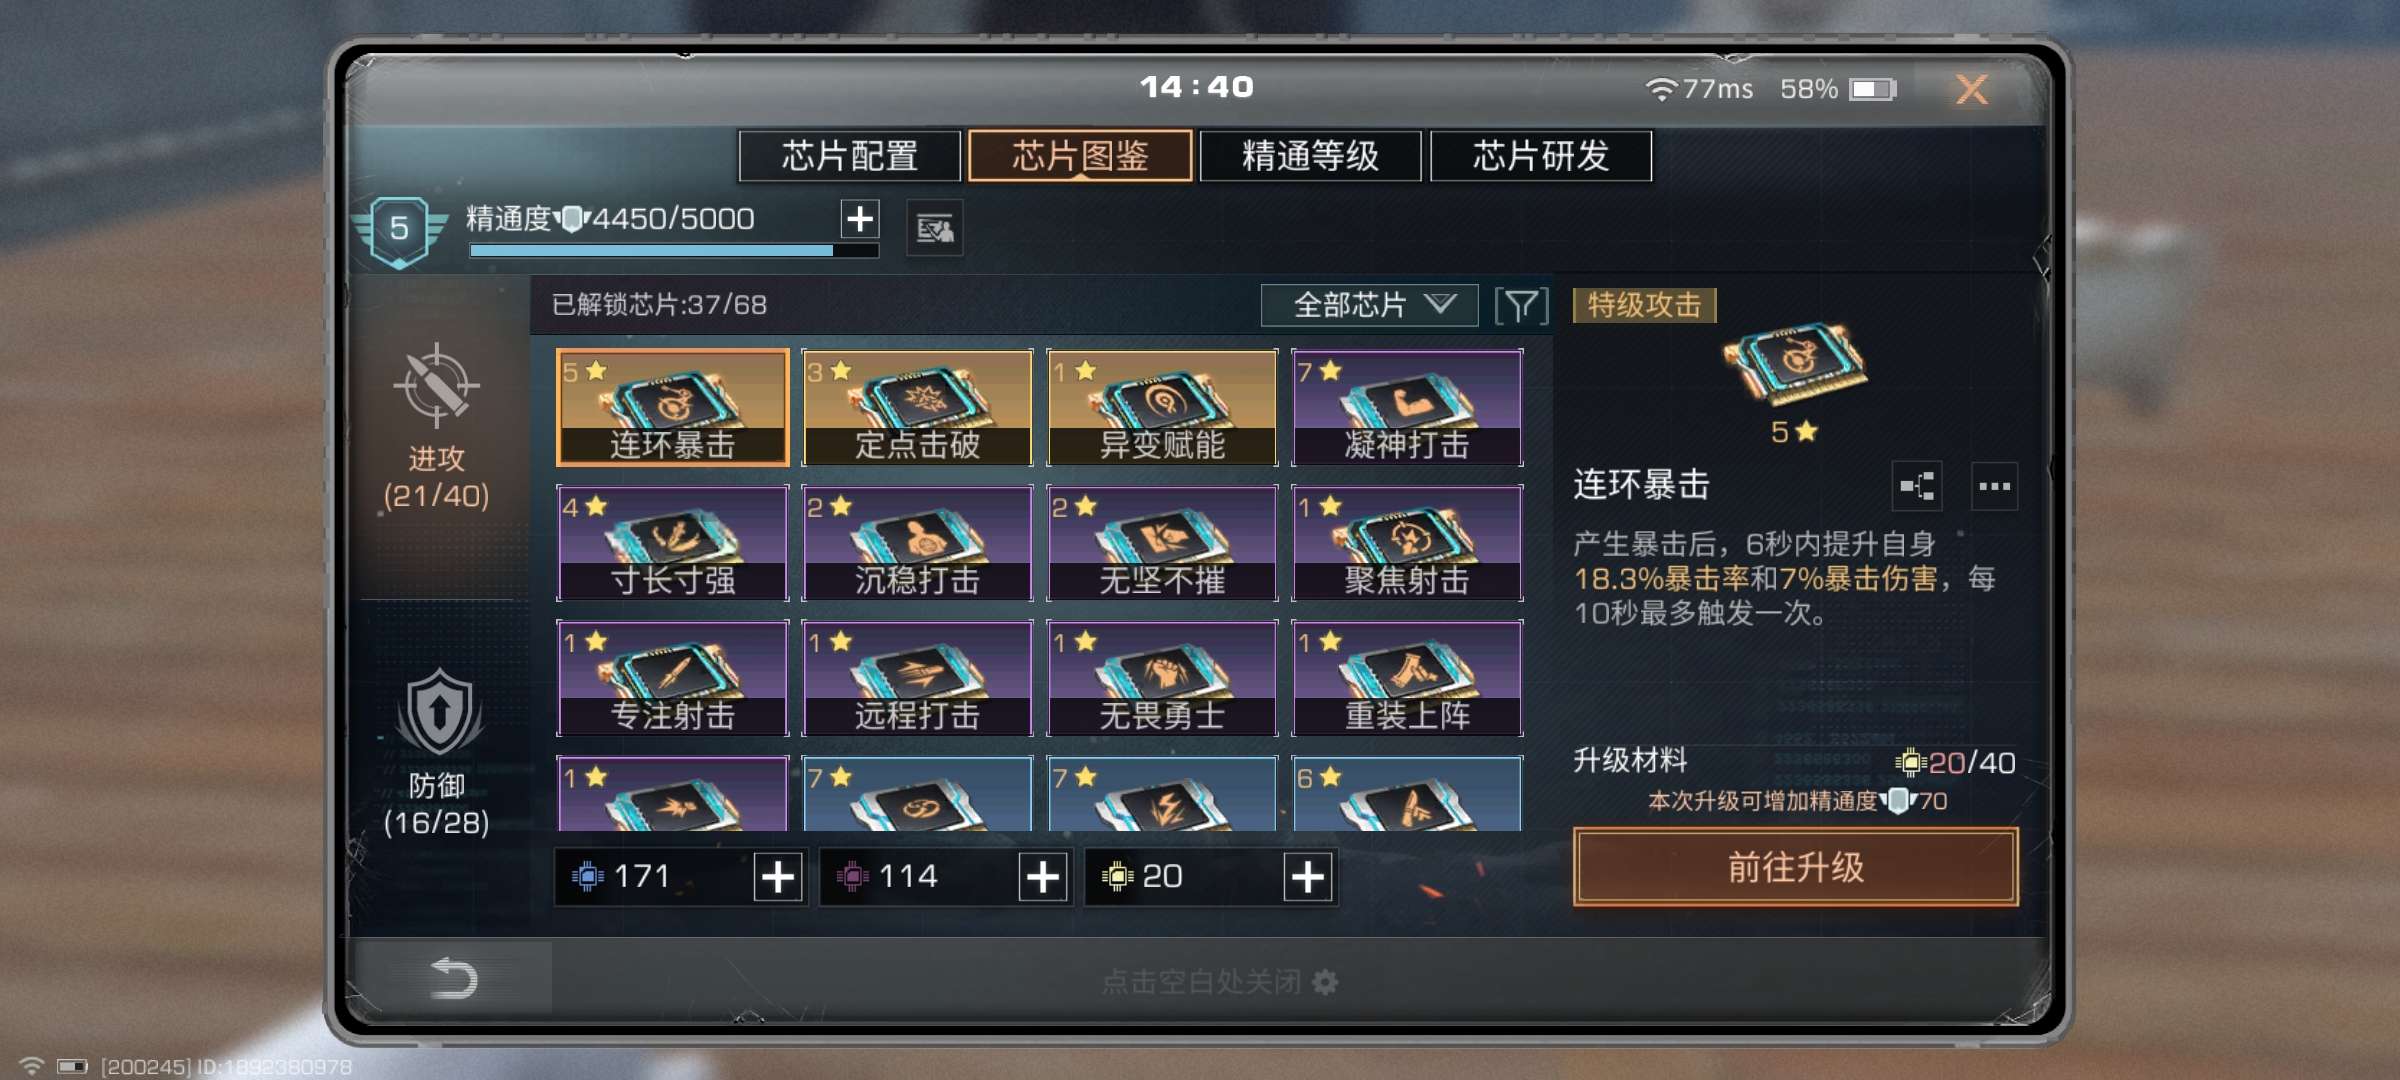Close the panel with orange X

click(1971, 90)
